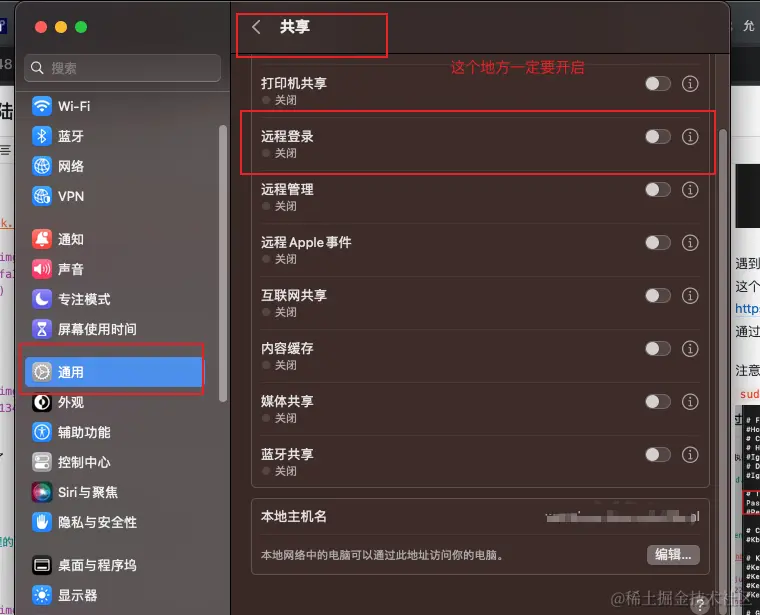
Task: Open Screen Time (屏幕使用时间) hourglass icon
Action: pos(42,329)
